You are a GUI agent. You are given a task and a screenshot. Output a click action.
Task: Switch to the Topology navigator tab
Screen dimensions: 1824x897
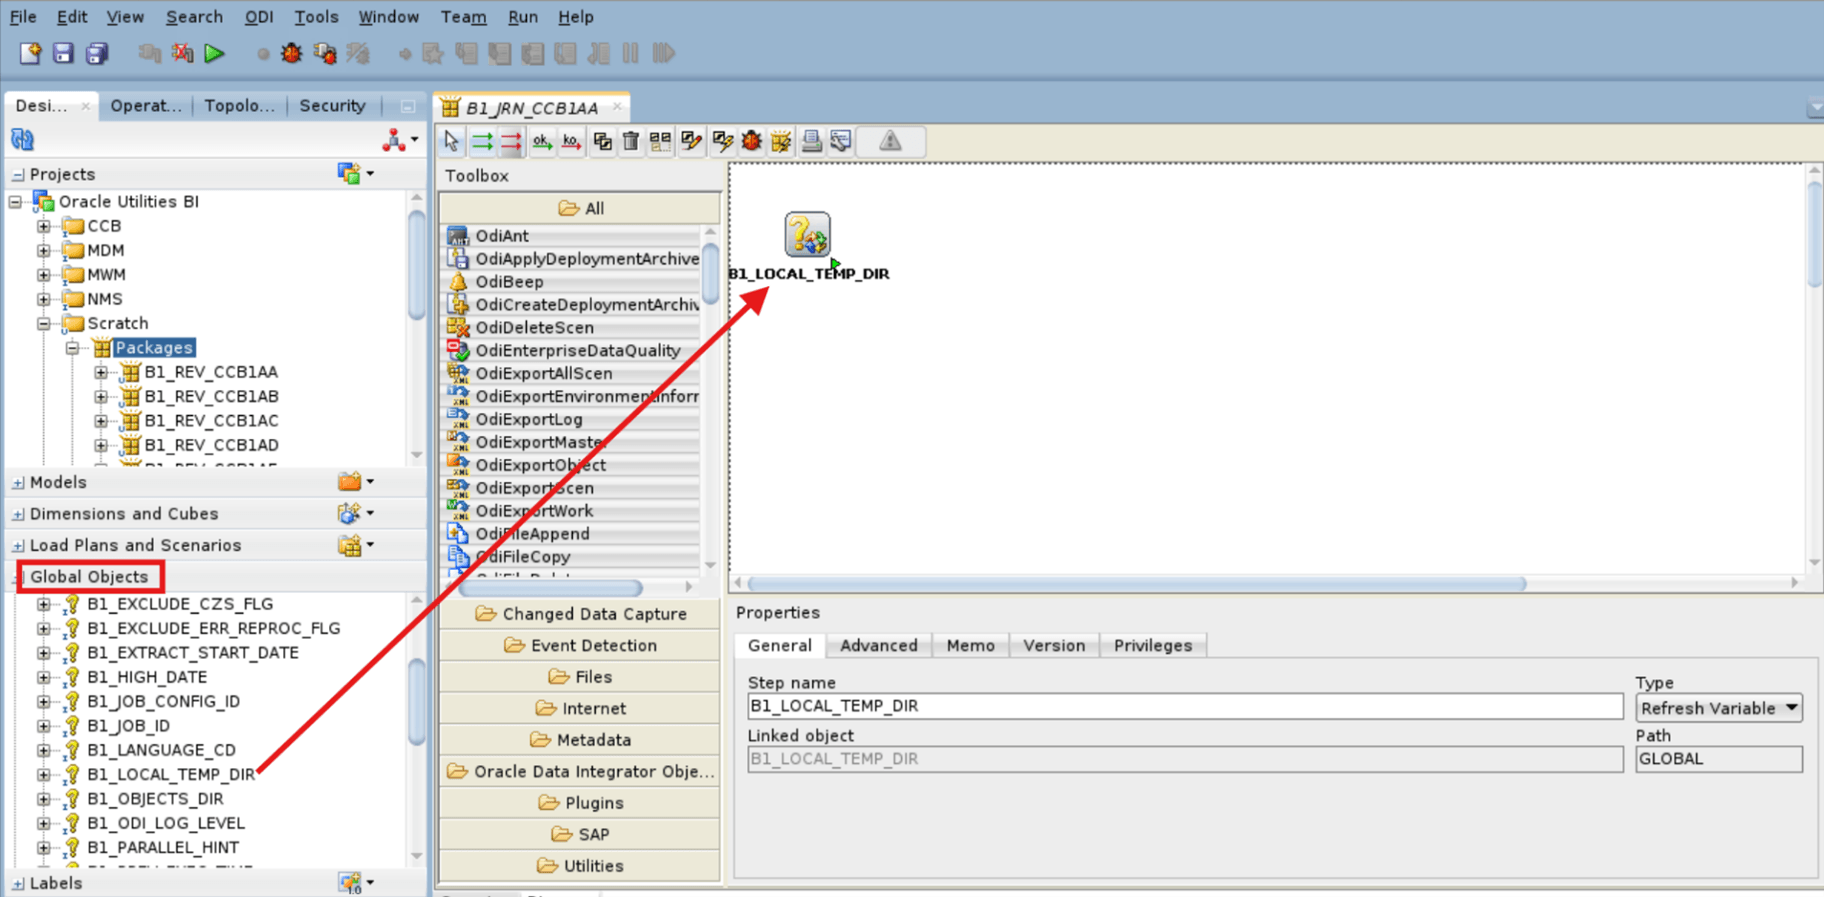click(x=239, y=106)
